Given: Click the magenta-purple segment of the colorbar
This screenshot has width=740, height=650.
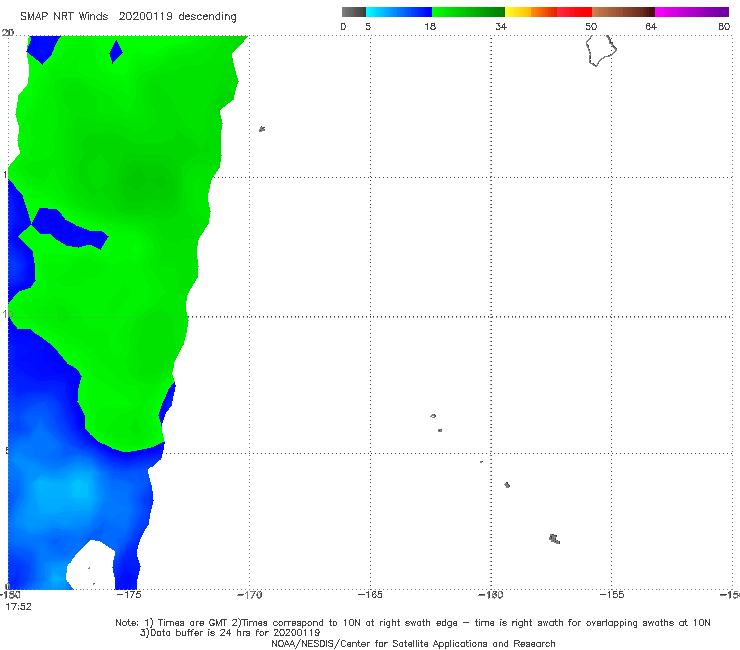Looking at the screenshot, I should coord(692,12).
